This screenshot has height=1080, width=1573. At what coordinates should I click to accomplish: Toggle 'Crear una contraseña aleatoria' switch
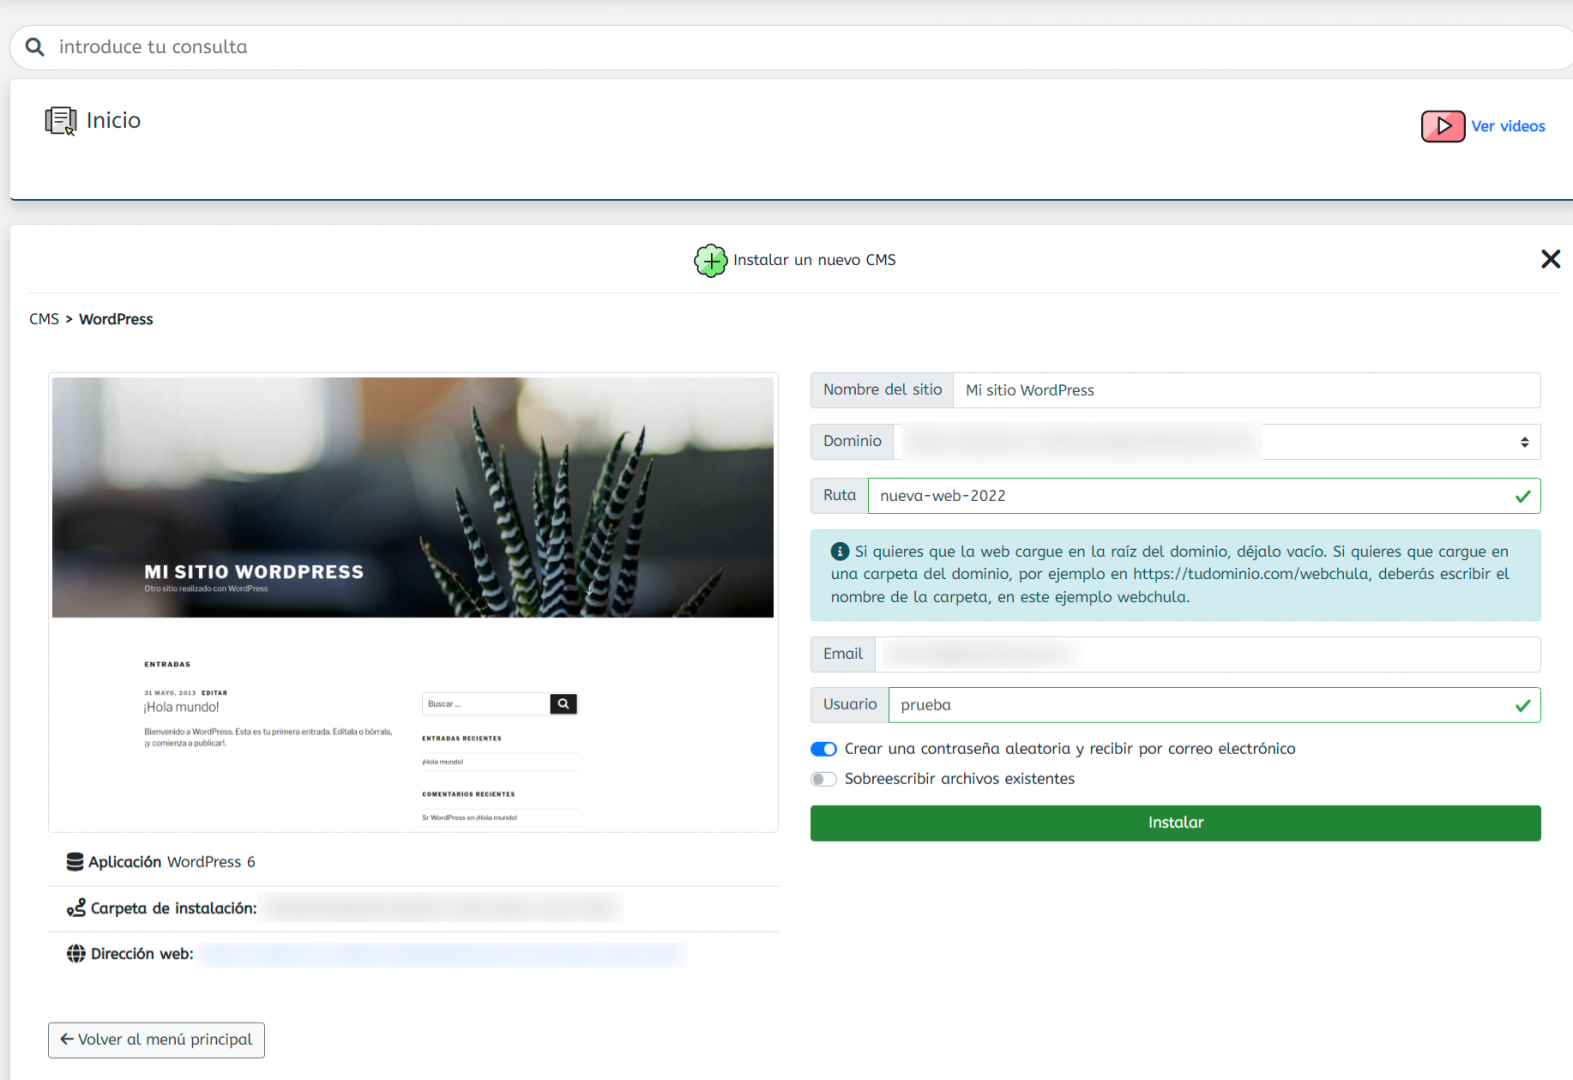coord(824,749)
